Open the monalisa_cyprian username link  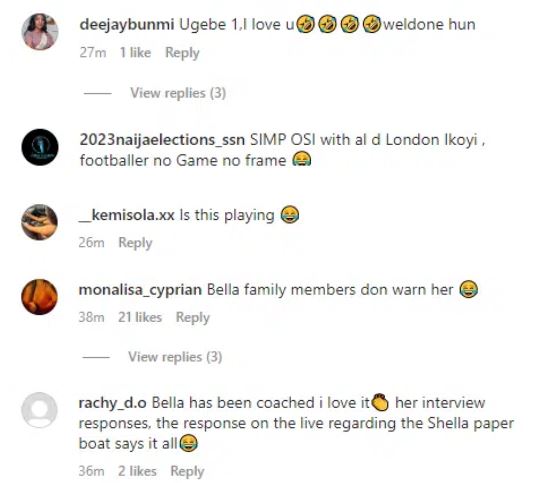(140, 290)
